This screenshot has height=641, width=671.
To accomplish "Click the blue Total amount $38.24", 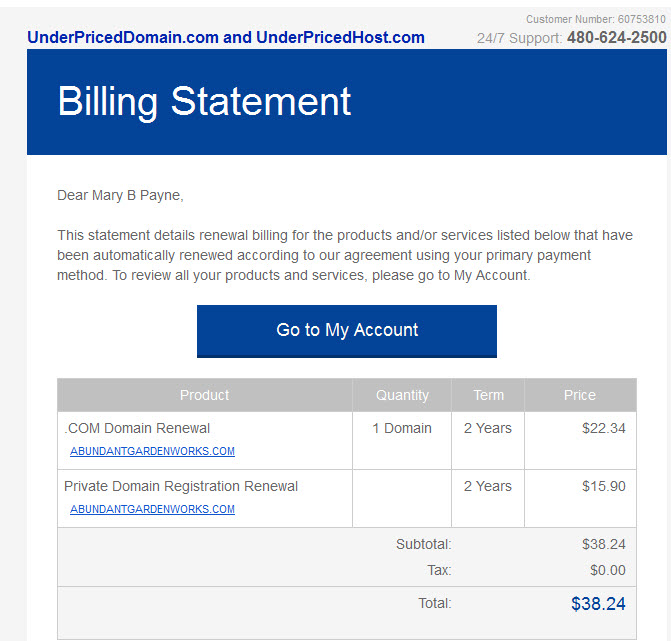I will coord(598,604).
